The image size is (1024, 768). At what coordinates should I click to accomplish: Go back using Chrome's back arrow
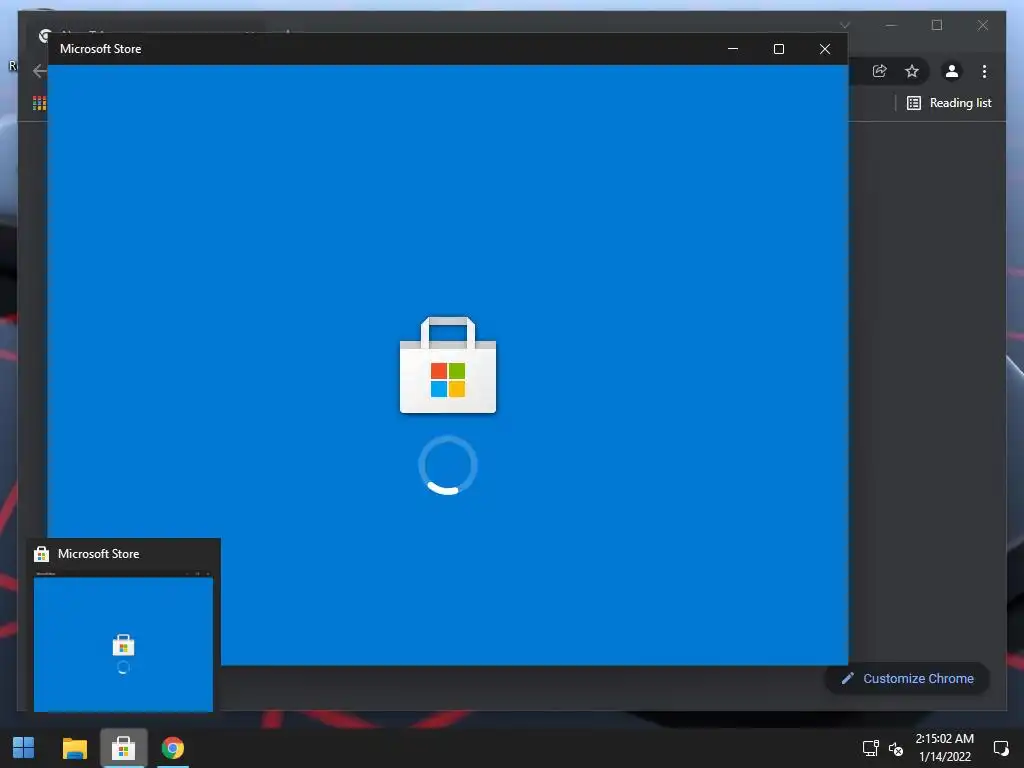[39, 71]
